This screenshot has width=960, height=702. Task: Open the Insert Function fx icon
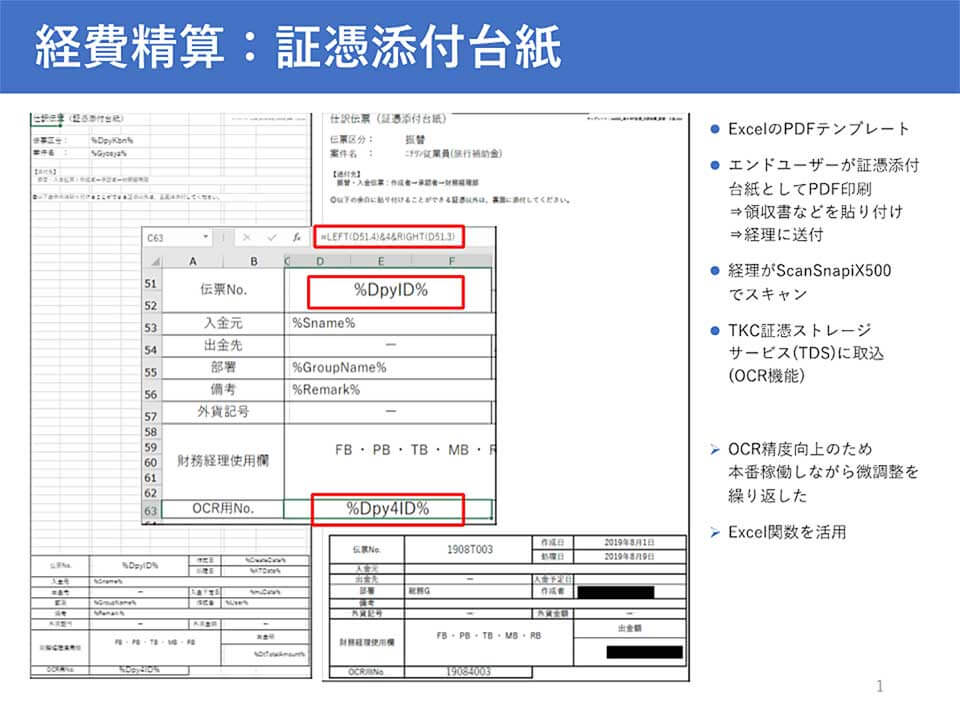(296, 237)
